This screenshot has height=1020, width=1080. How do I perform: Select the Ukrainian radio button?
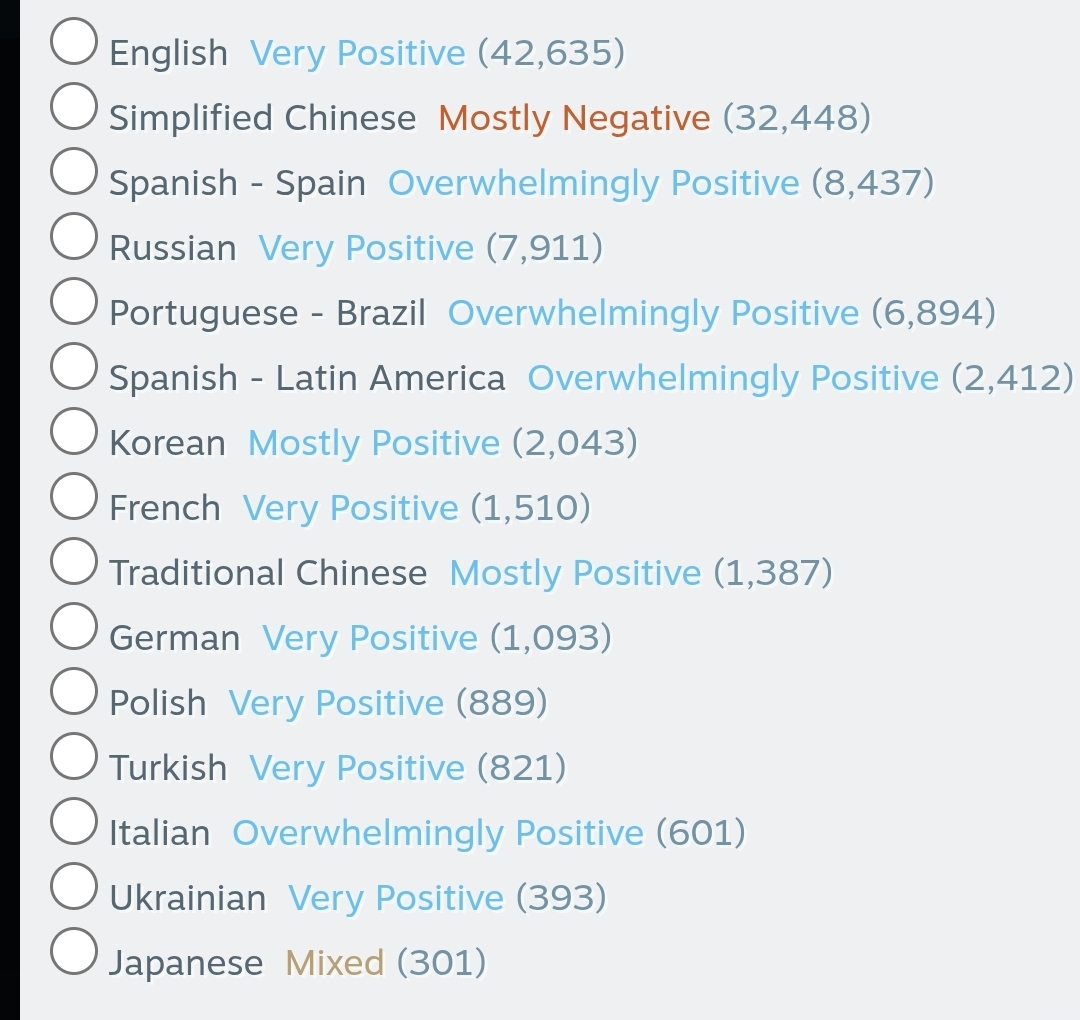(x=74, y=886)
